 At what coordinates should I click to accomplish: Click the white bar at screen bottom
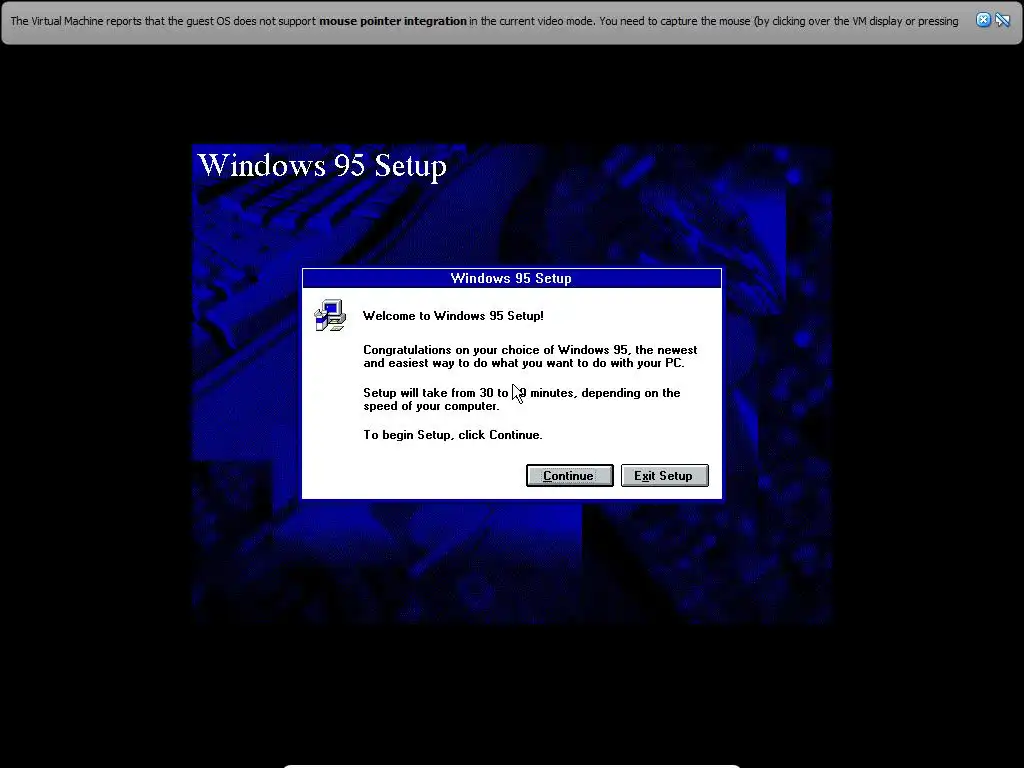tap(512, 766)
